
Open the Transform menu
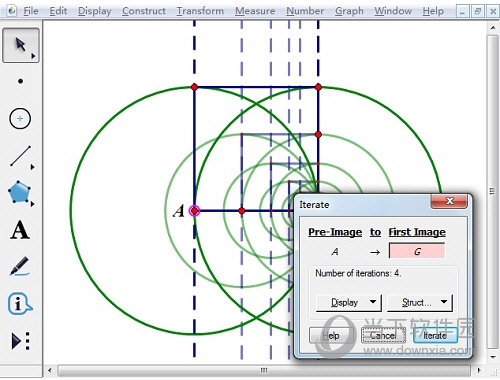coord(200,11)
